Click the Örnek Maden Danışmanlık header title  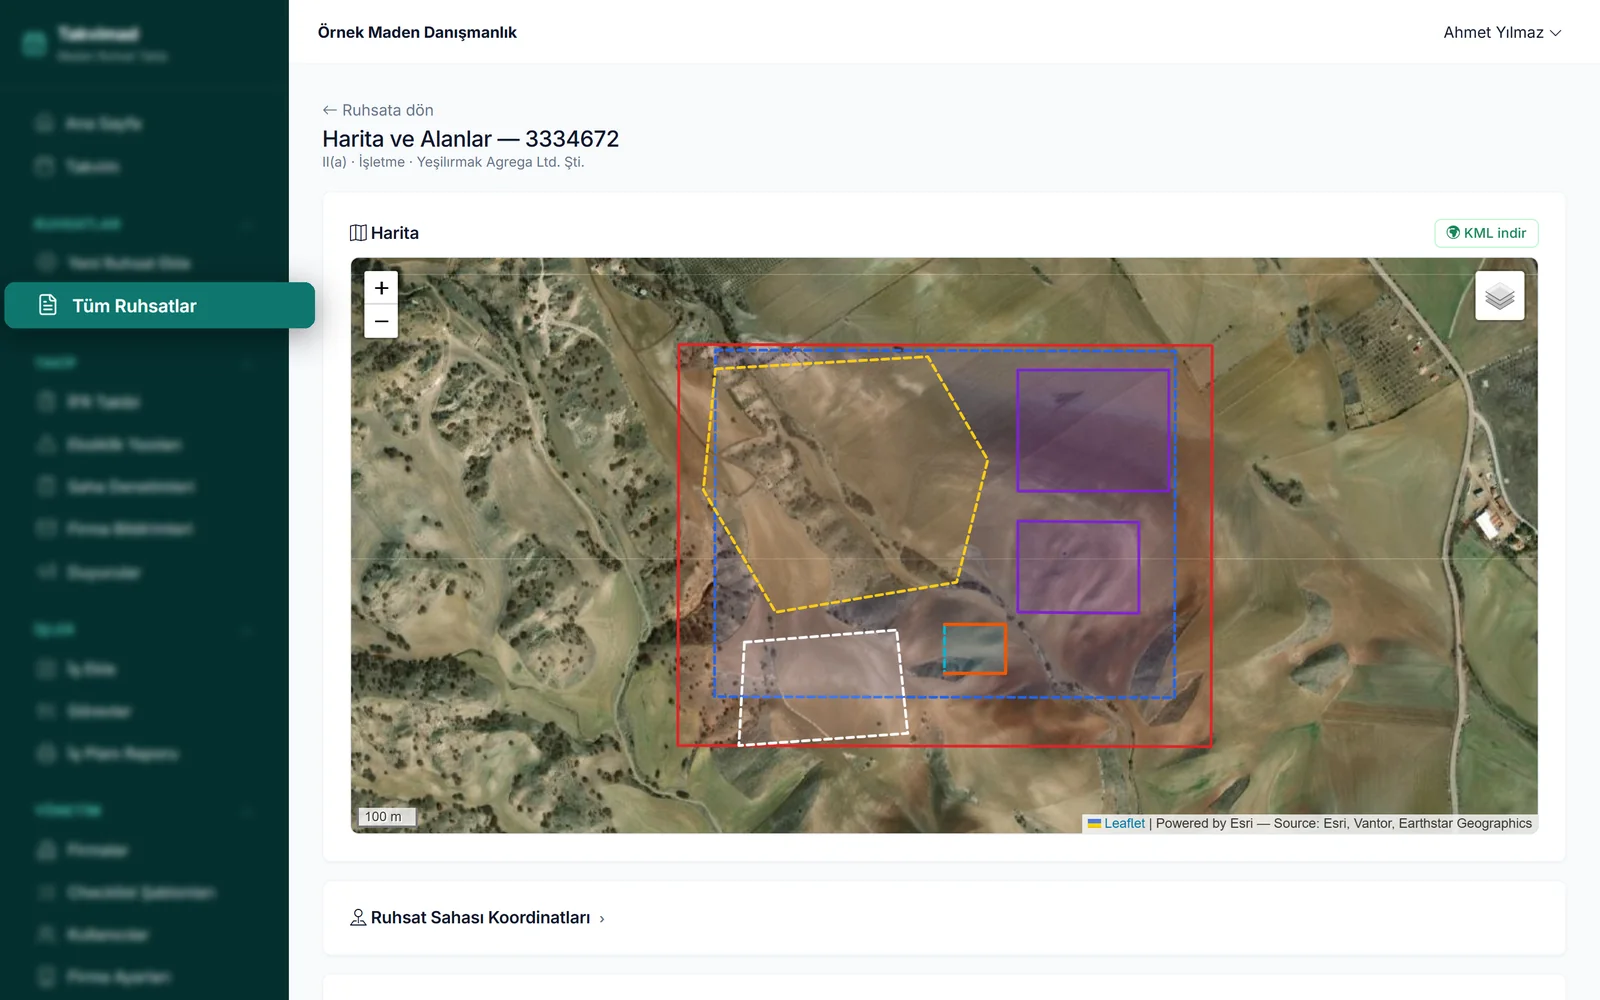[x=417, y=32]
